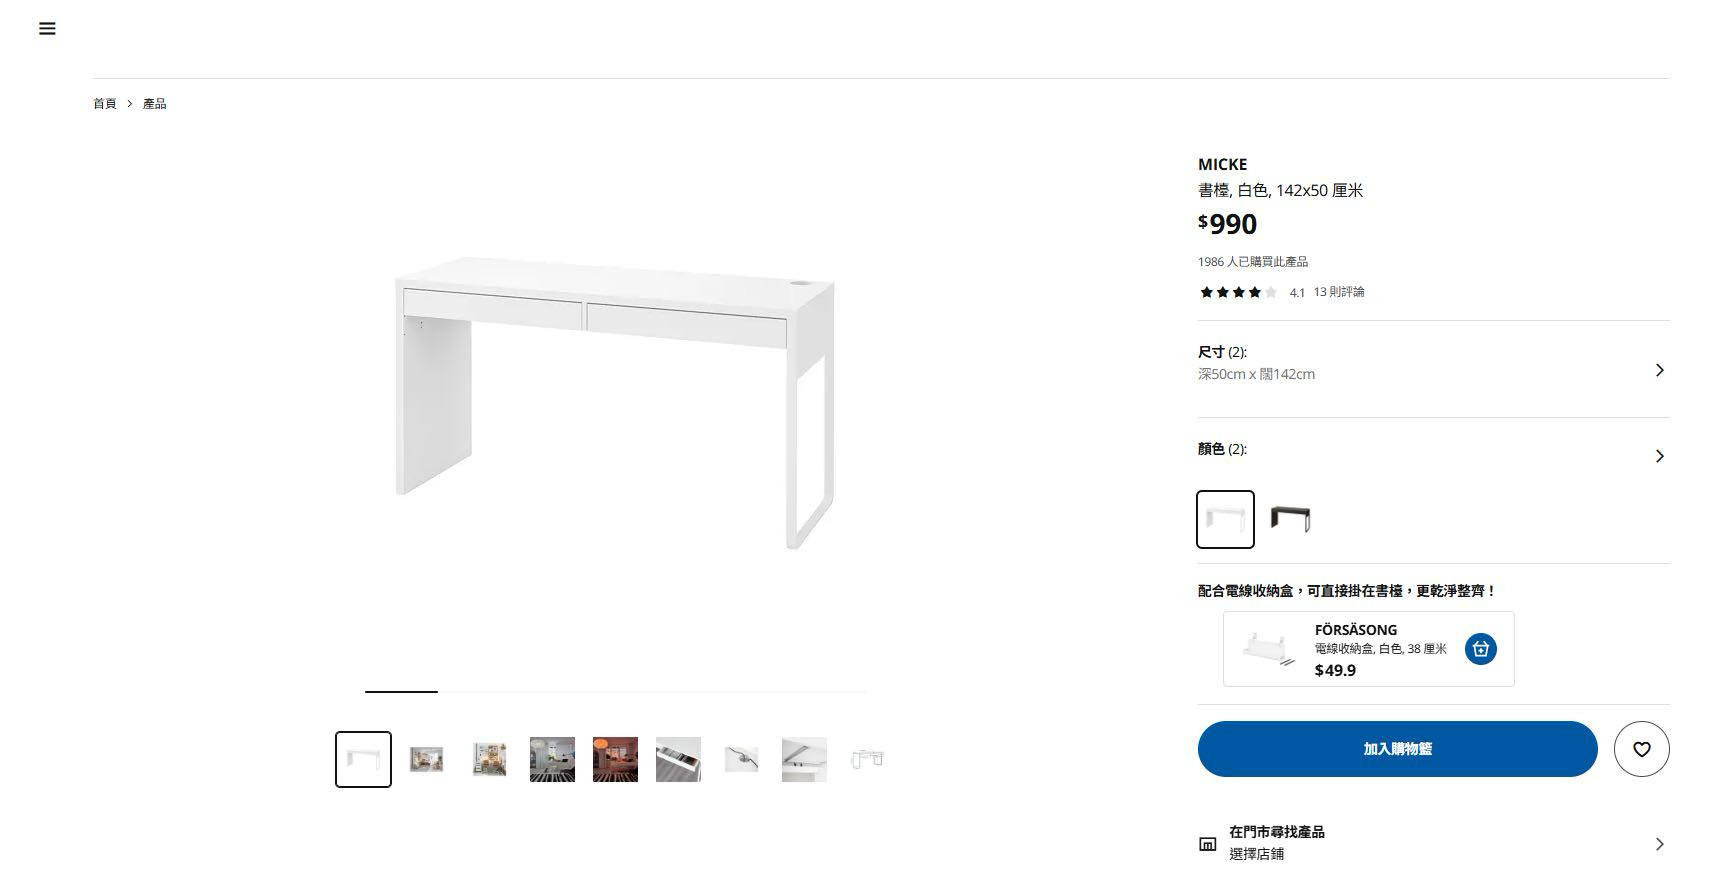The height and width of the screenshot is (876, 1730).
Task: Click the star rating icons
Action: point(1238,293)
